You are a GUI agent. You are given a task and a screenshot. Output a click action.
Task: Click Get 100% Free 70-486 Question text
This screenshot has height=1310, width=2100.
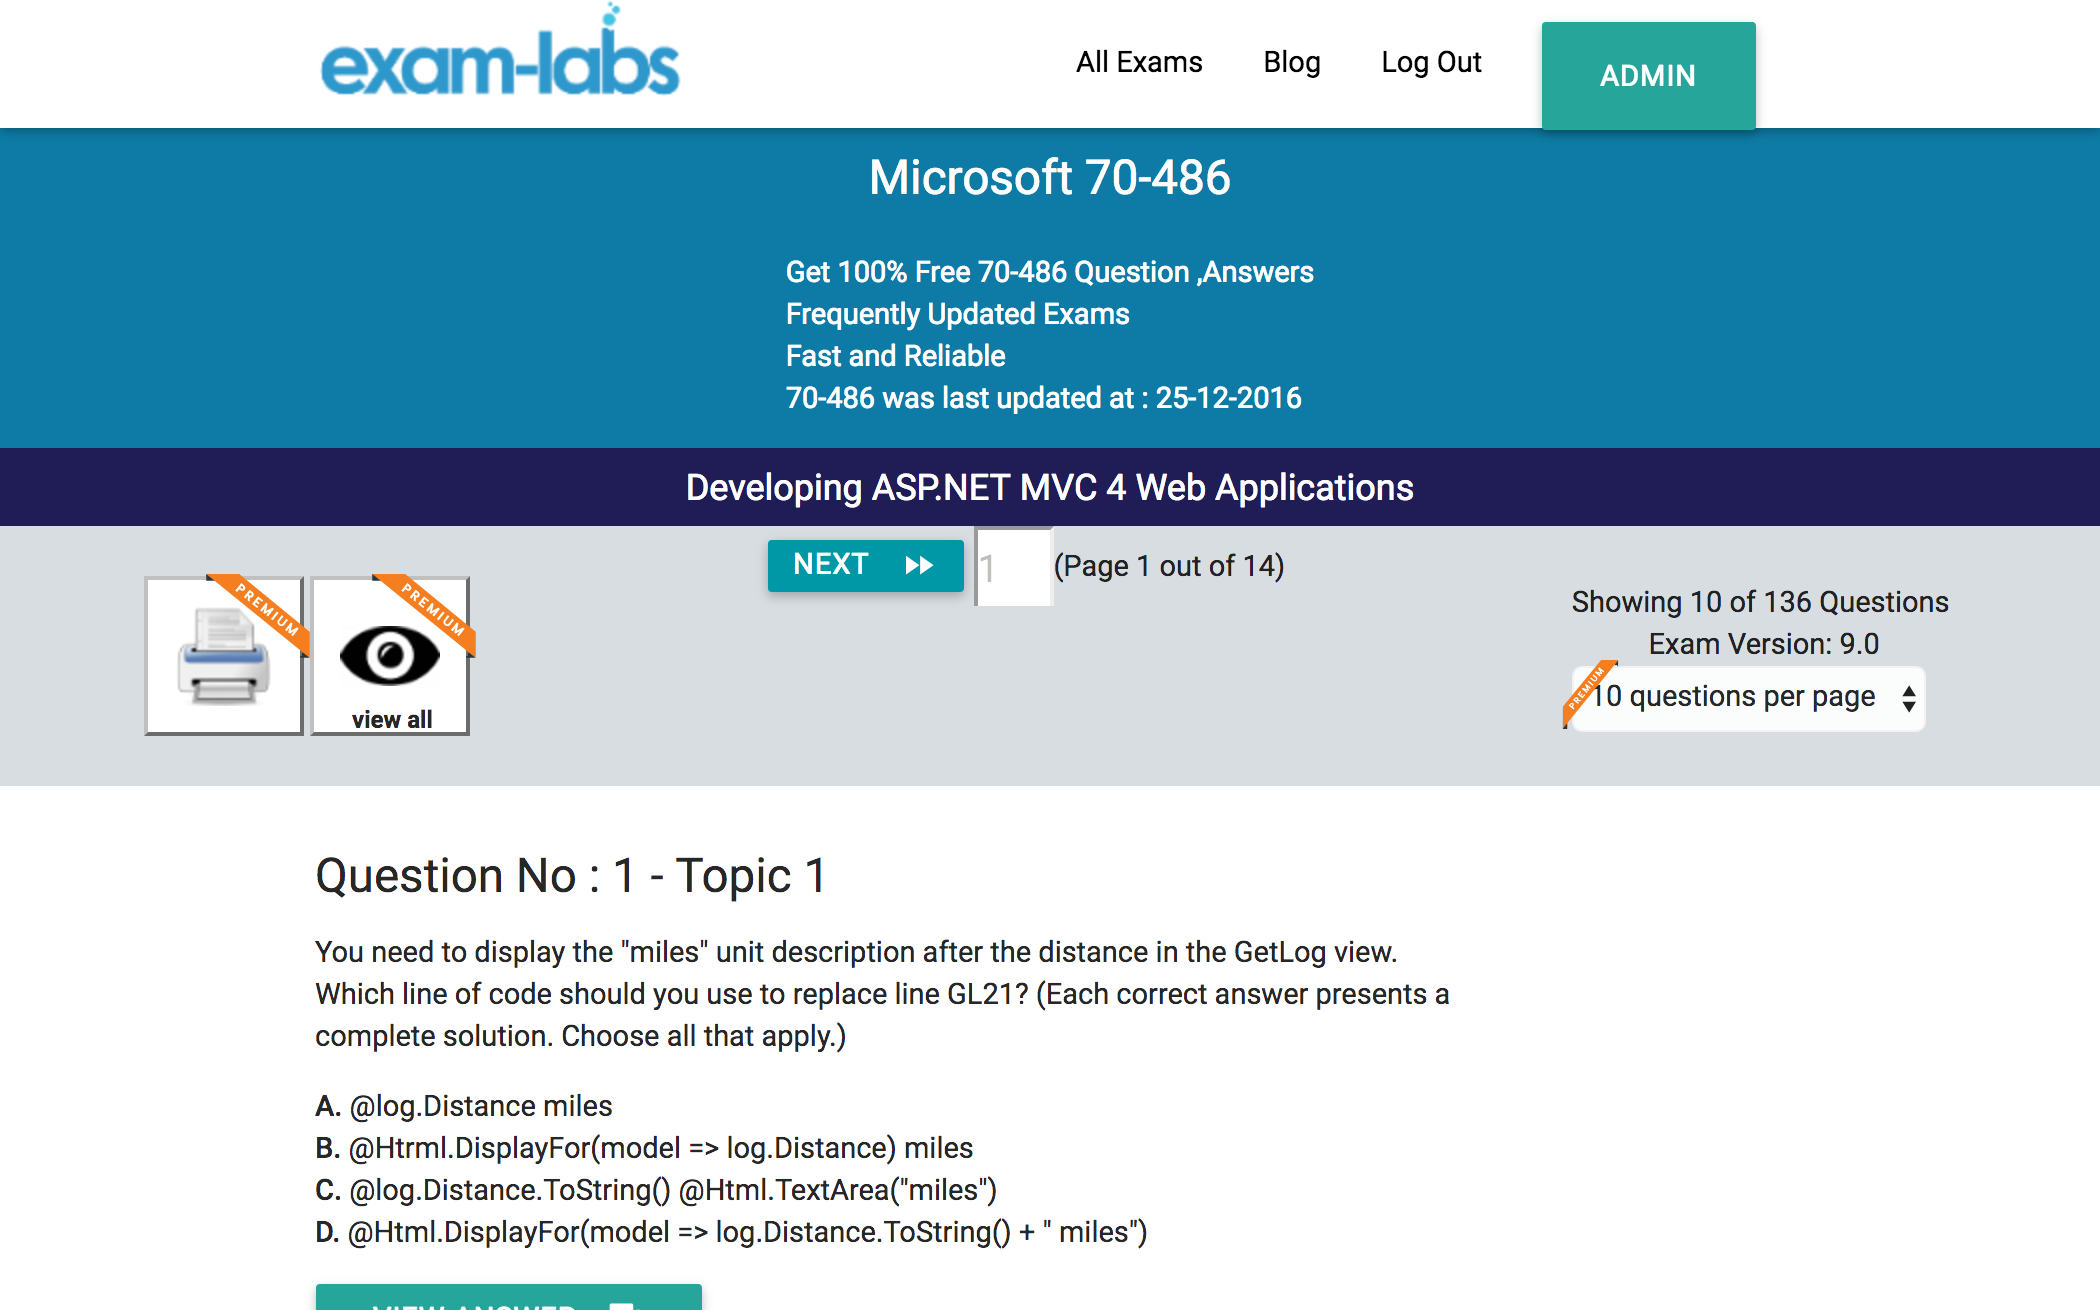1050,272
